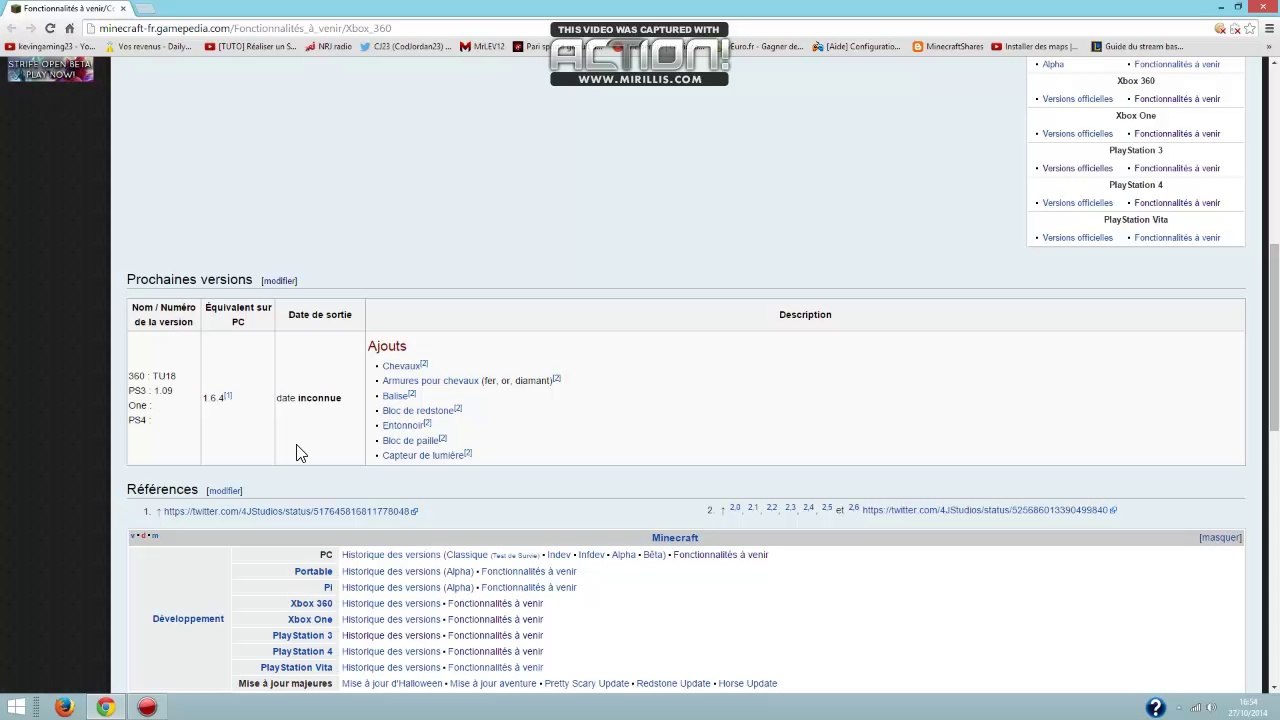Open the Guide du stream bookmark
Viewport: 1280px width, 720px height.
[1137, 46]
